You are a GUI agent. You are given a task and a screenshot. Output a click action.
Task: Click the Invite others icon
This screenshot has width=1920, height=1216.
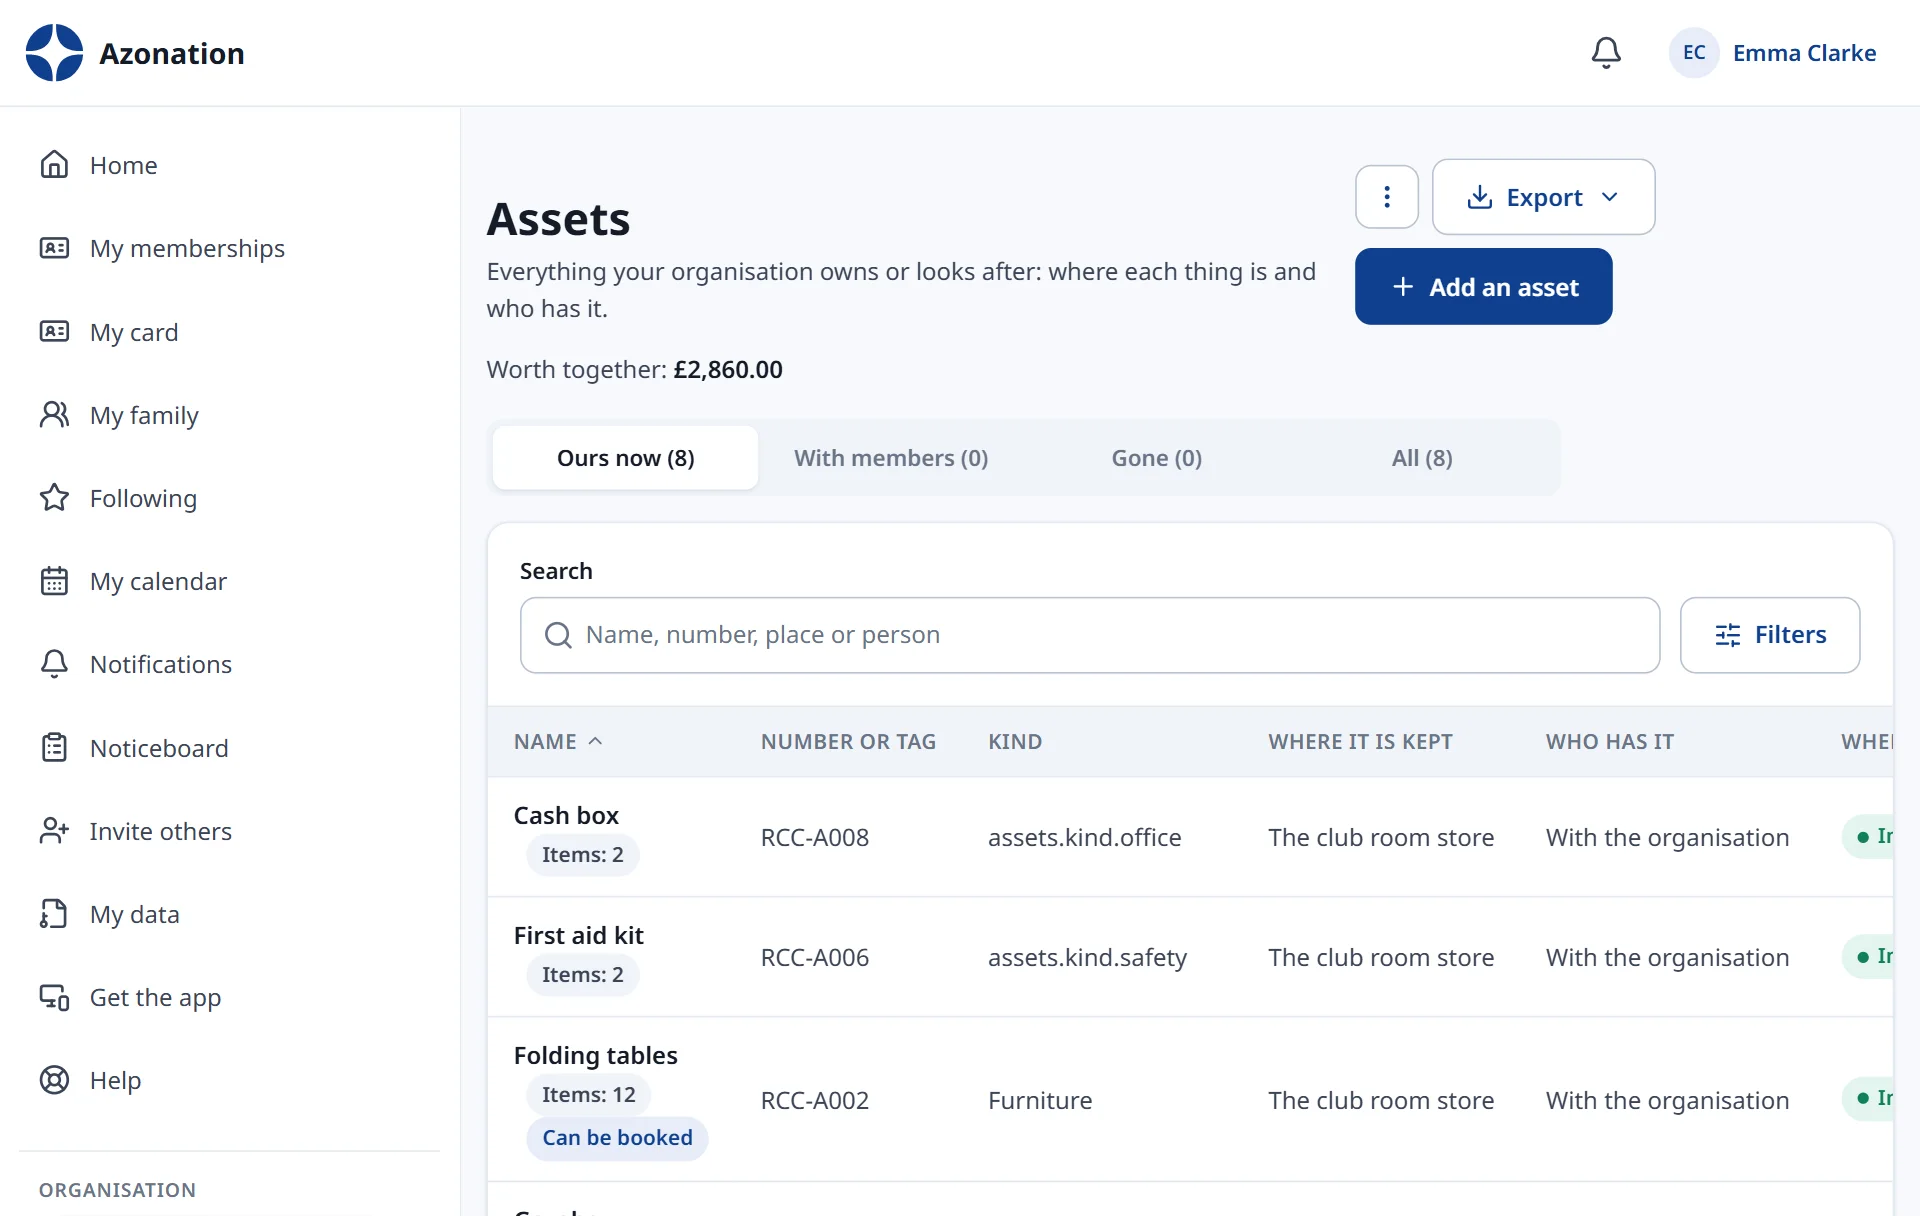coord(54,830)
